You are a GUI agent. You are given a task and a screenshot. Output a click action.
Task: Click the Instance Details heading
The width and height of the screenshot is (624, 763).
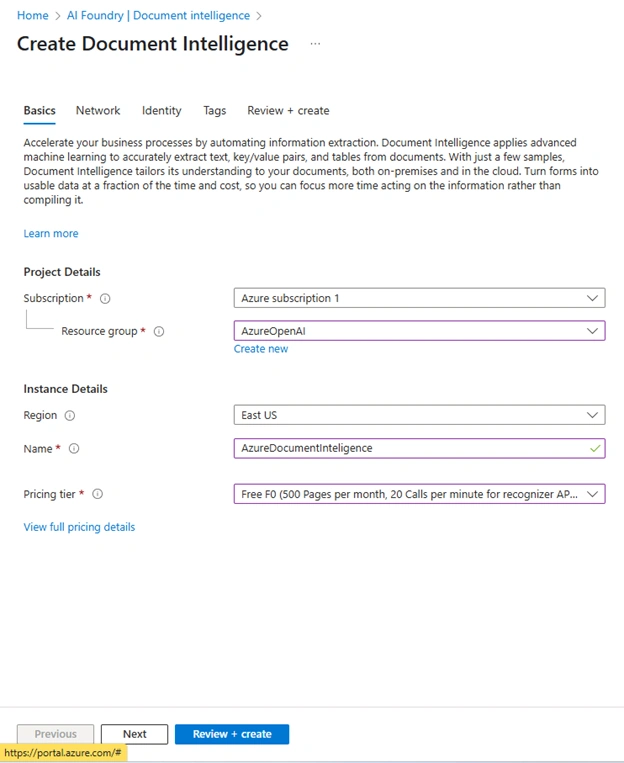[65, 389]
